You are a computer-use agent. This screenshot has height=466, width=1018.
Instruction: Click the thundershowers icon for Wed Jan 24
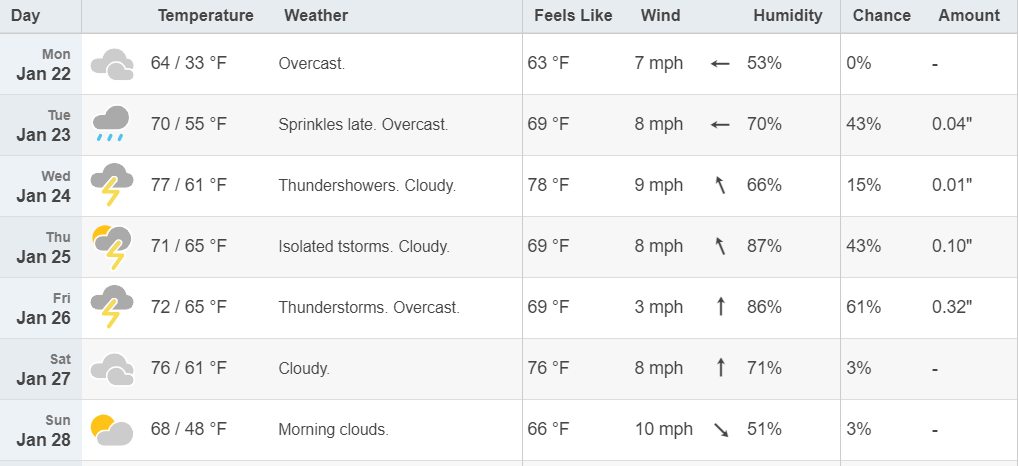[112, 185]
